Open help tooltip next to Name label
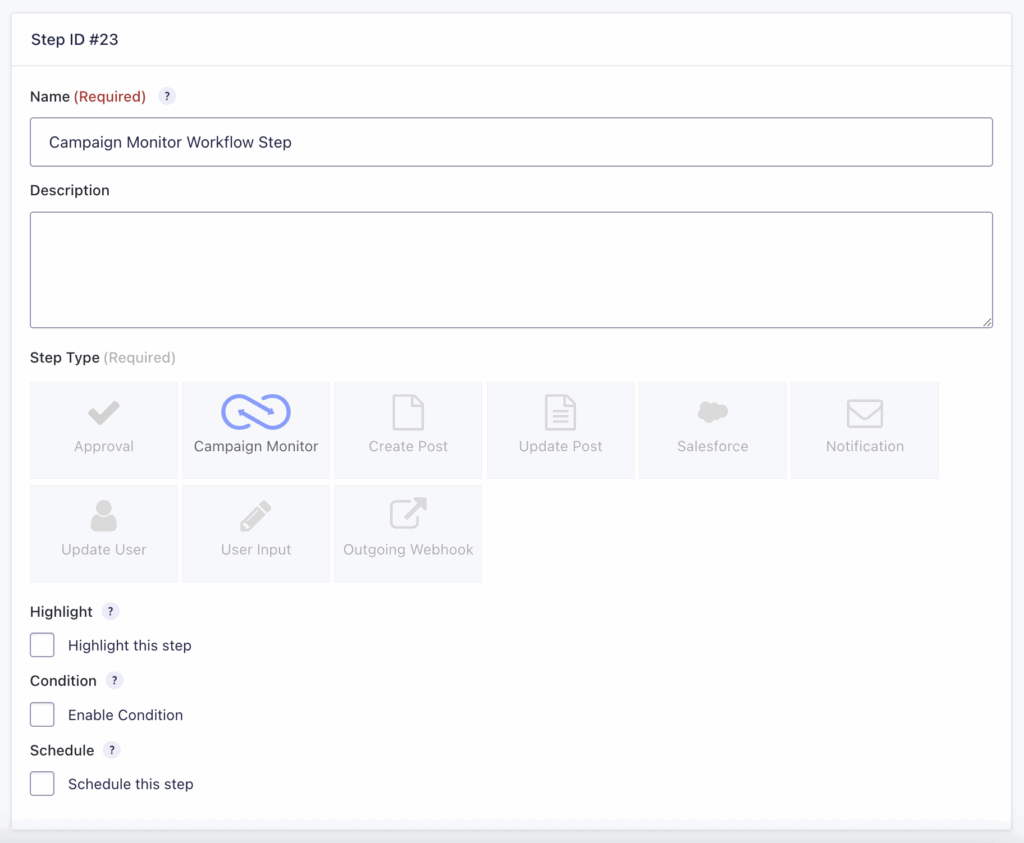1024x843 pixels. (167, 97)
